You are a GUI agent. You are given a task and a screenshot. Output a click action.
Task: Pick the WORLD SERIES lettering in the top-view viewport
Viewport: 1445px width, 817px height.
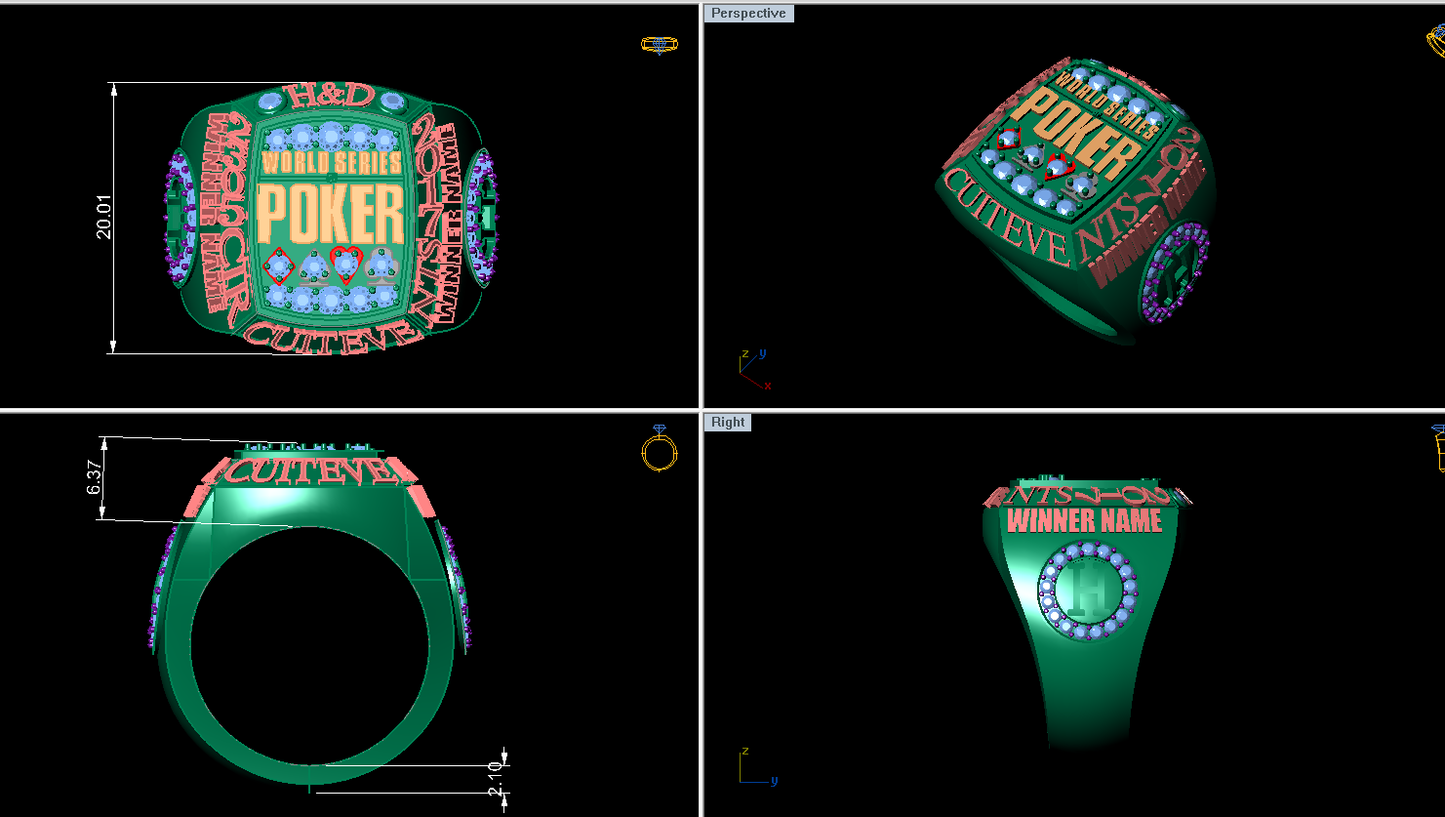[x=330, y=163]
